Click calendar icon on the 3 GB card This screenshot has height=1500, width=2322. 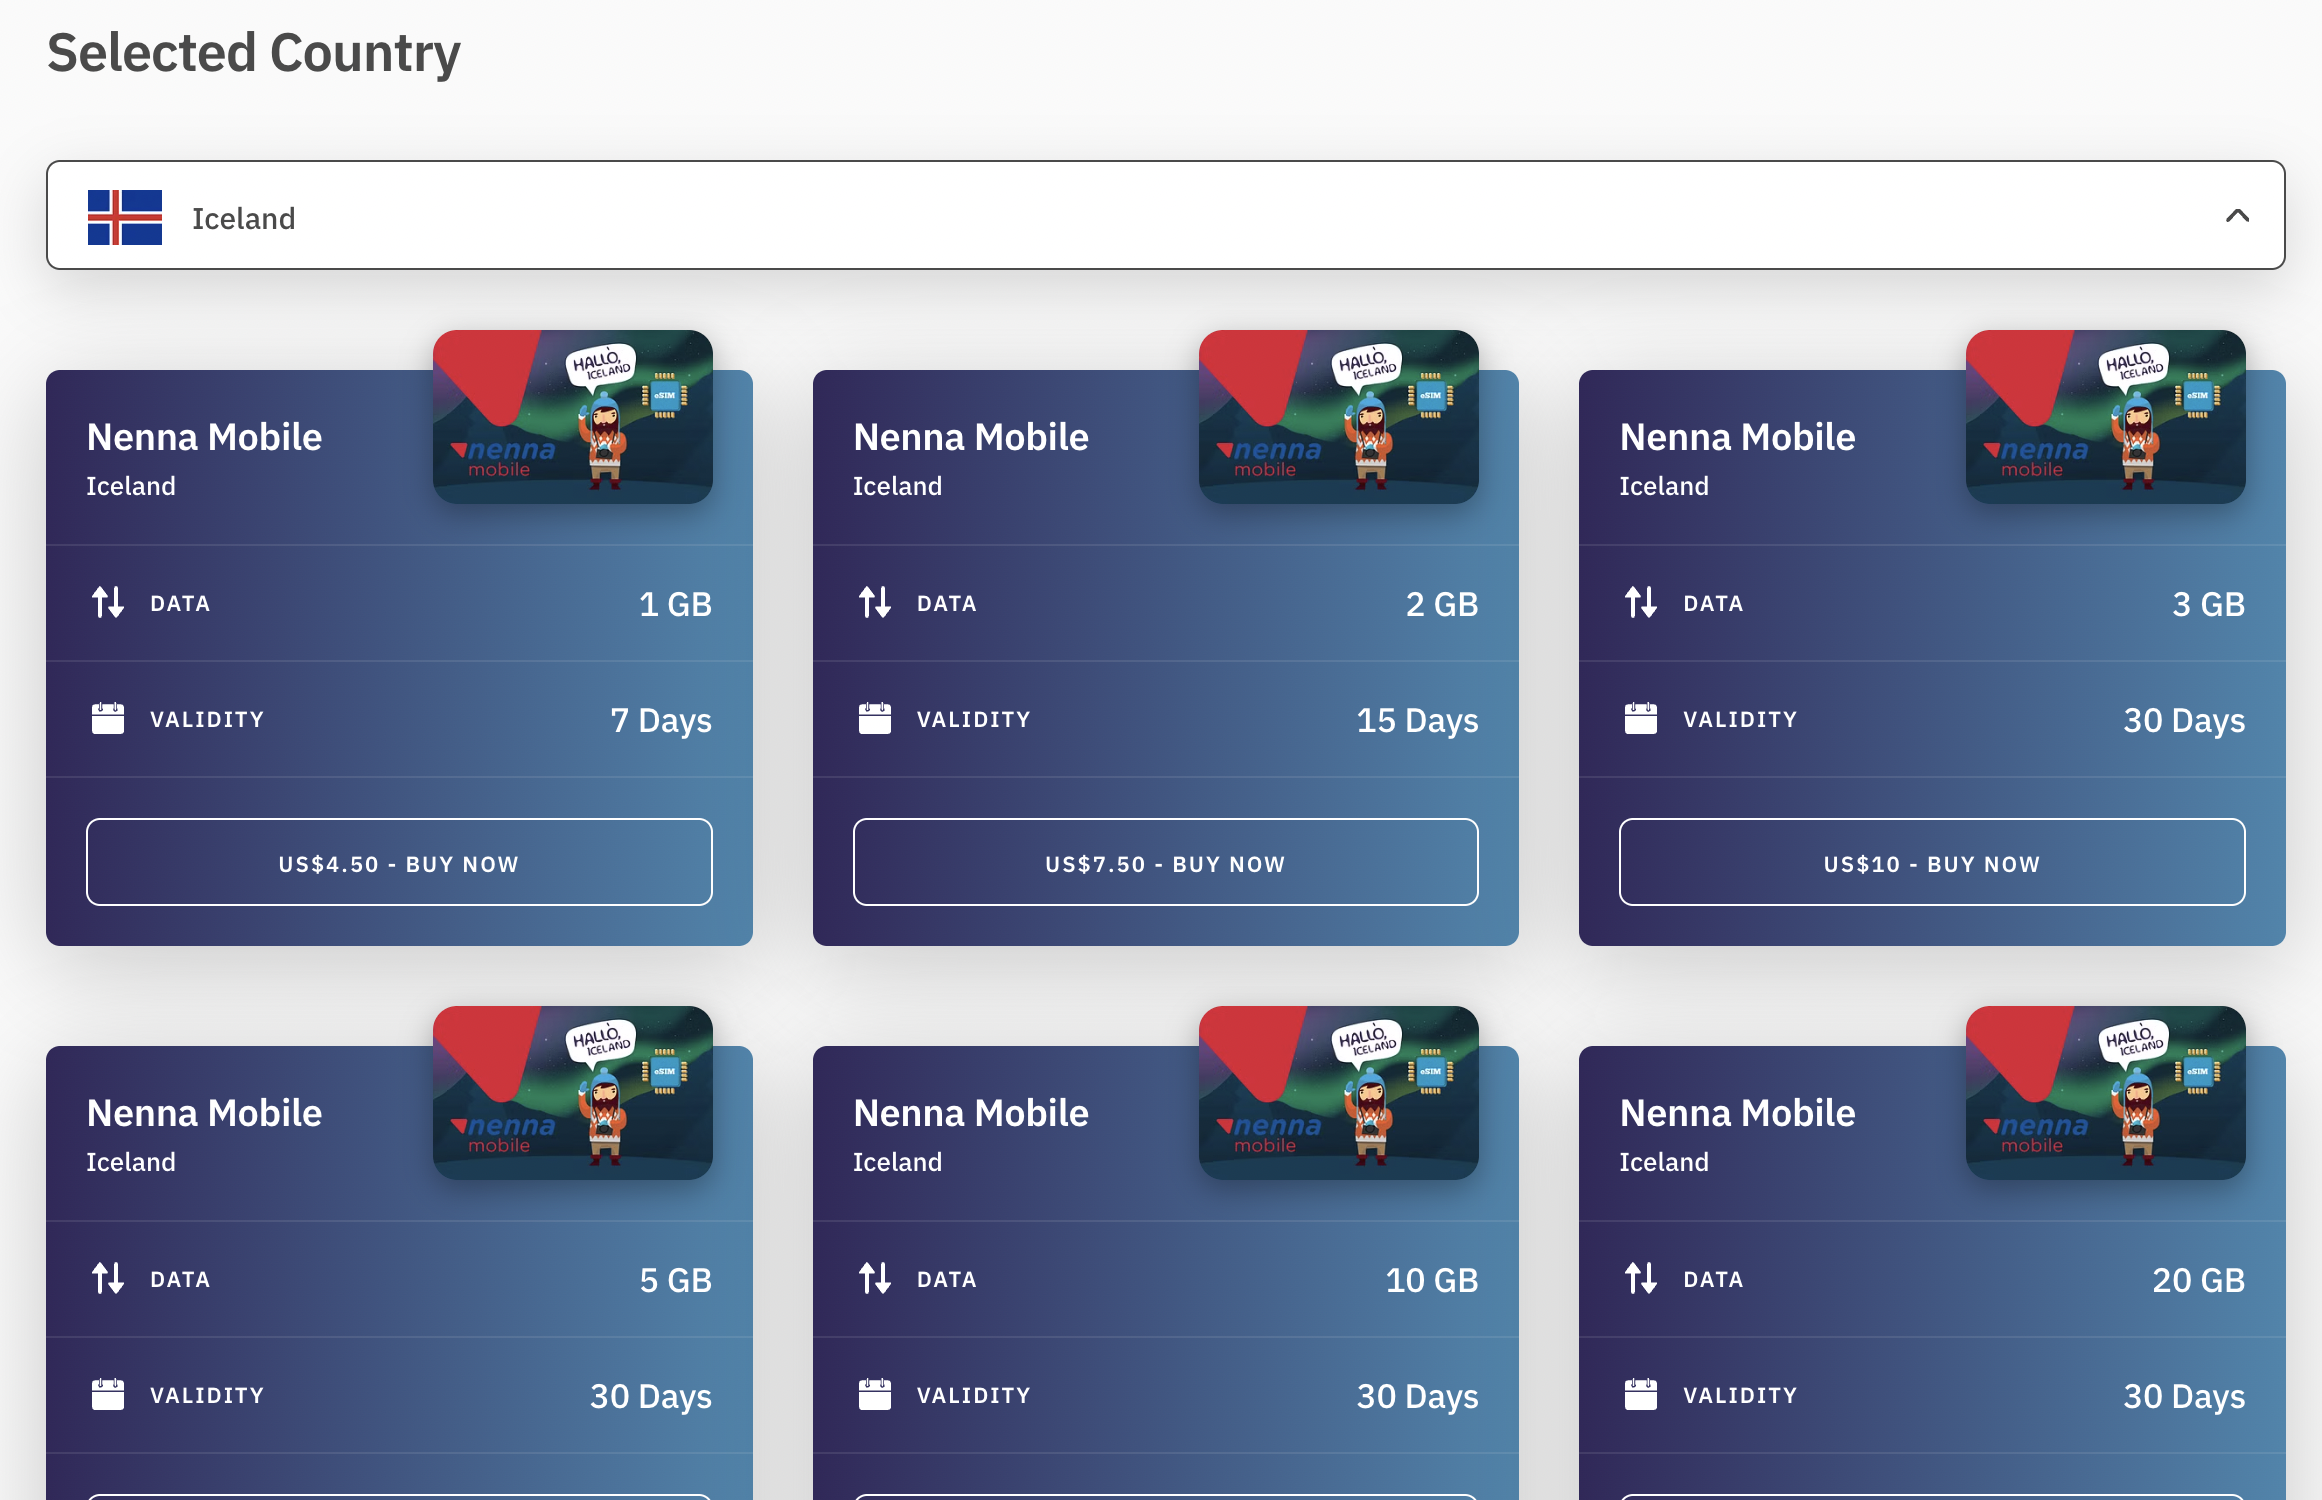pos(1641,718)
